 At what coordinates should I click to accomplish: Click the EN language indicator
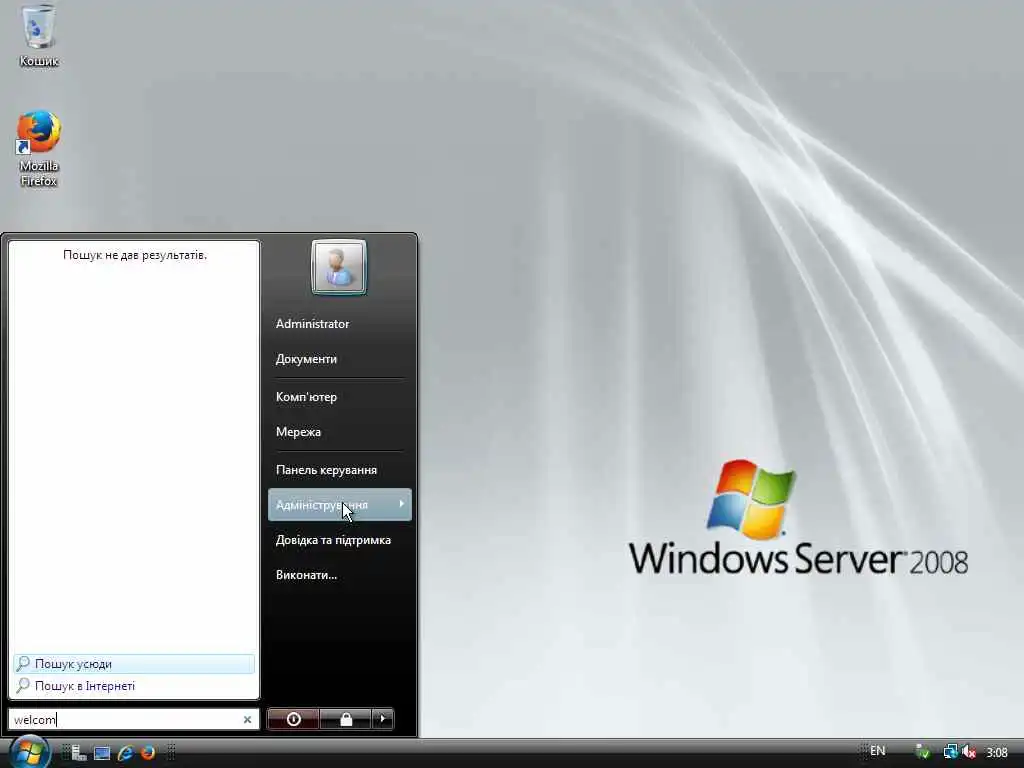click(878, 751)
